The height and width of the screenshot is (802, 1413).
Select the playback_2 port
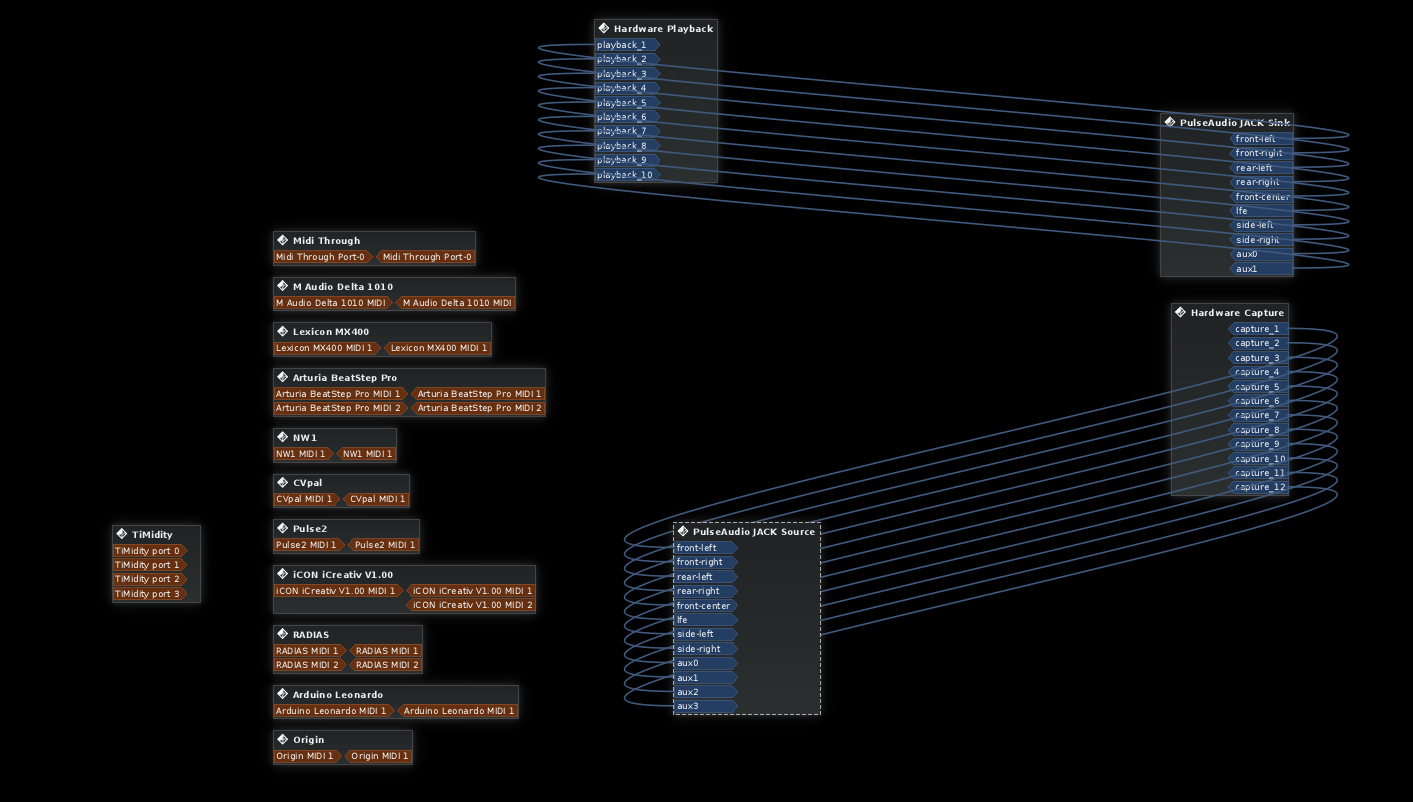pyautogui.click(x=627, y=59)
